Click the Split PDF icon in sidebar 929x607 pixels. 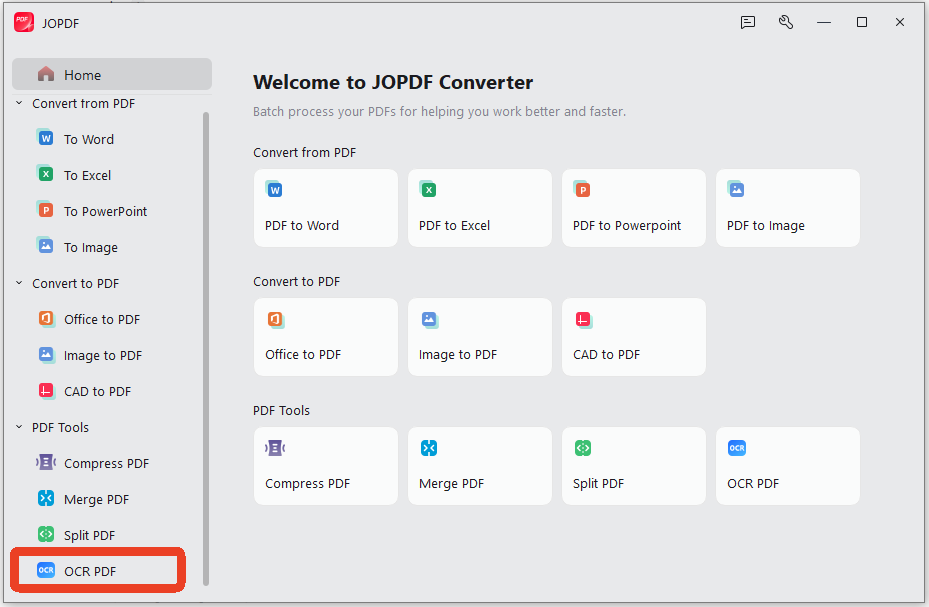(46, 535)
